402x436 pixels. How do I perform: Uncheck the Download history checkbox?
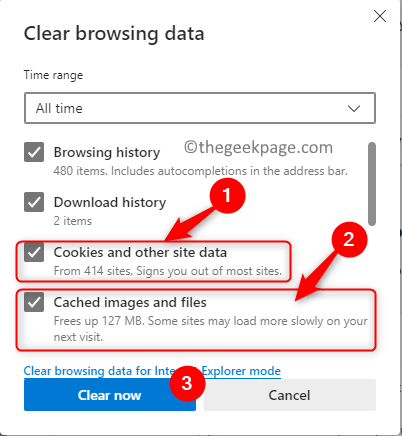[x=34, y=202]
